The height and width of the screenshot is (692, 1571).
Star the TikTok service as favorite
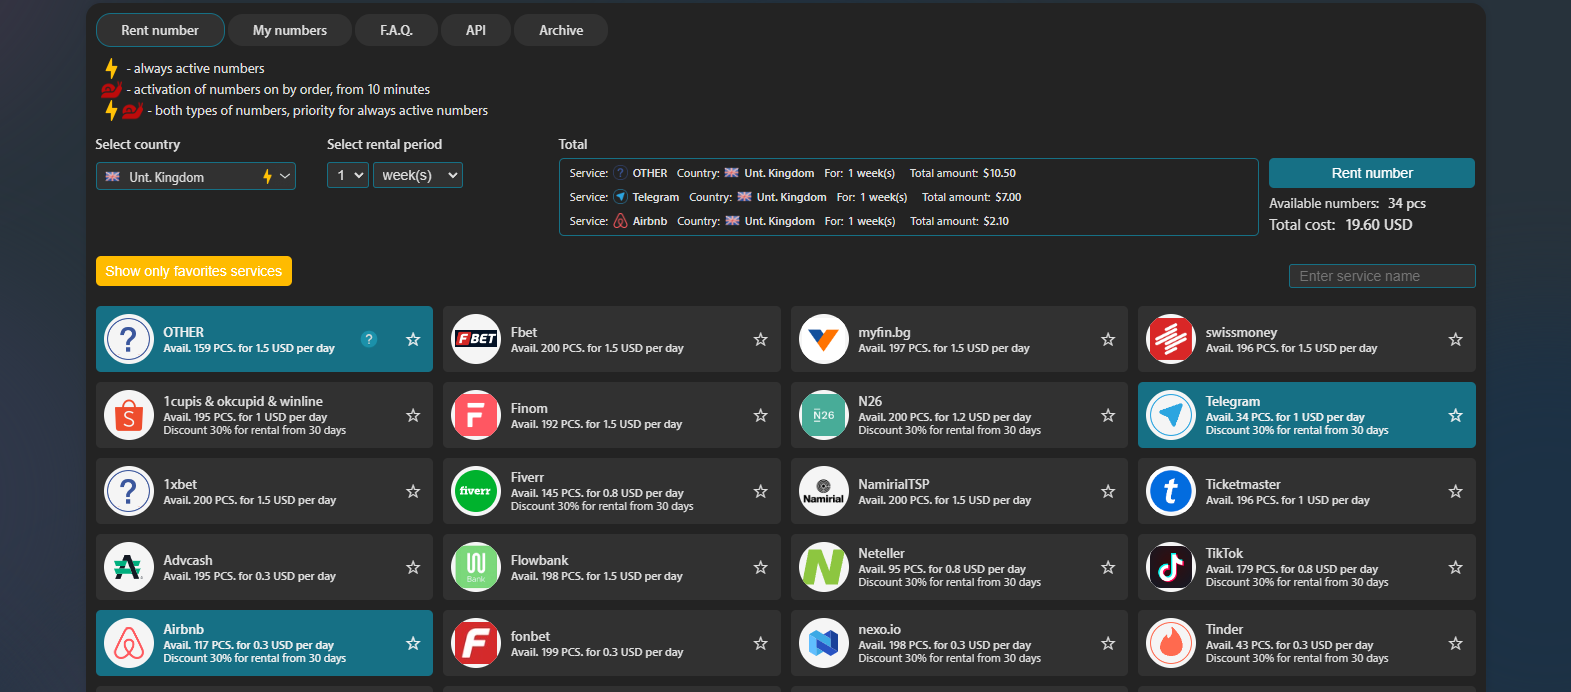tap(1456, 567)
